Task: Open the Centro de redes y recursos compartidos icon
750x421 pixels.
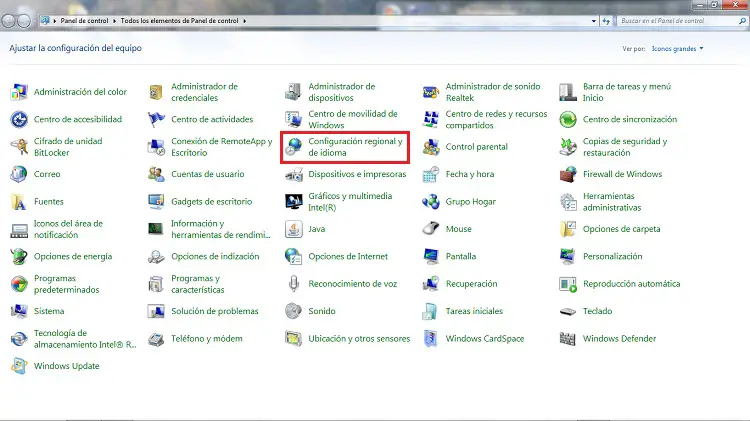Action: click(x=430, y=119)
